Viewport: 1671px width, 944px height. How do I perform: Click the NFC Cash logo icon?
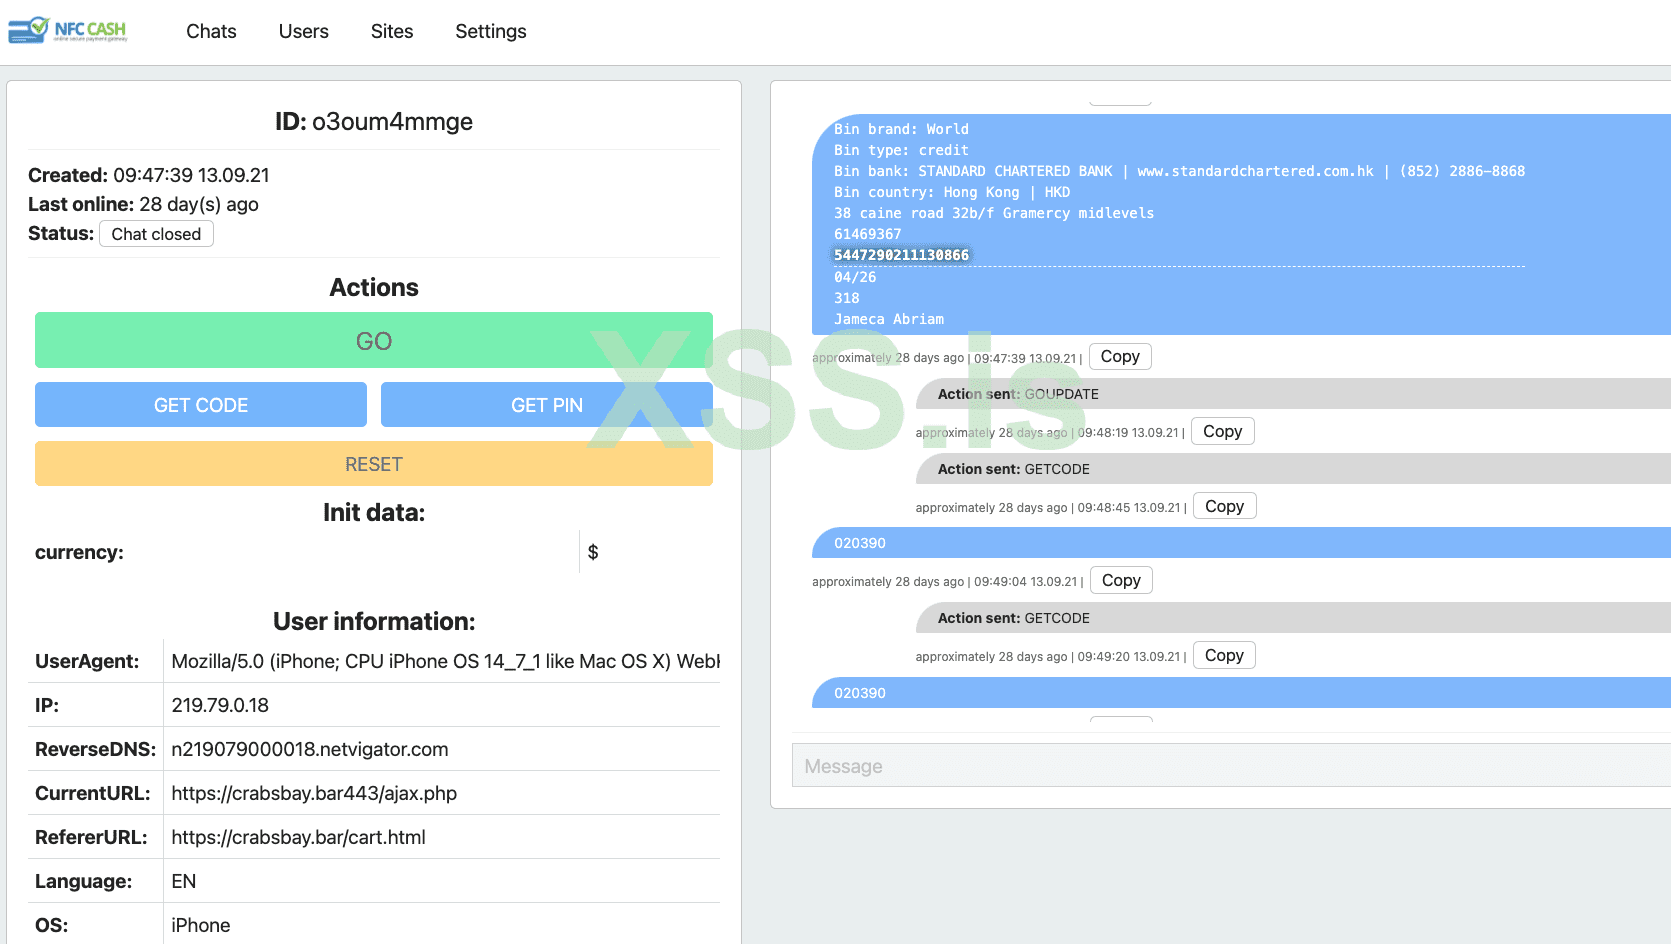pos(67,30)
